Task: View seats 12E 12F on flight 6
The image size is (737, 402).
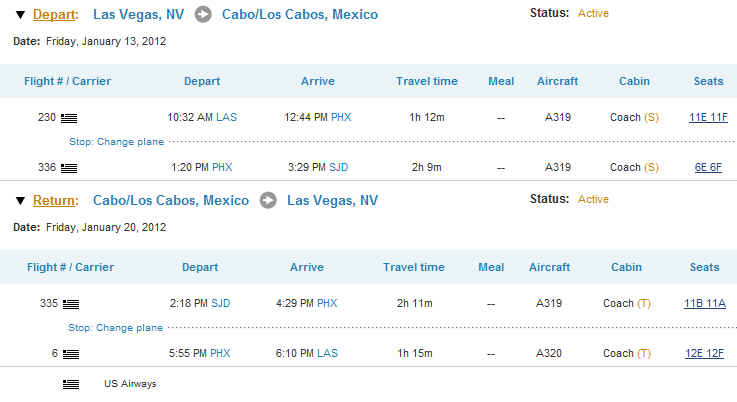Action: pos(705,354)
